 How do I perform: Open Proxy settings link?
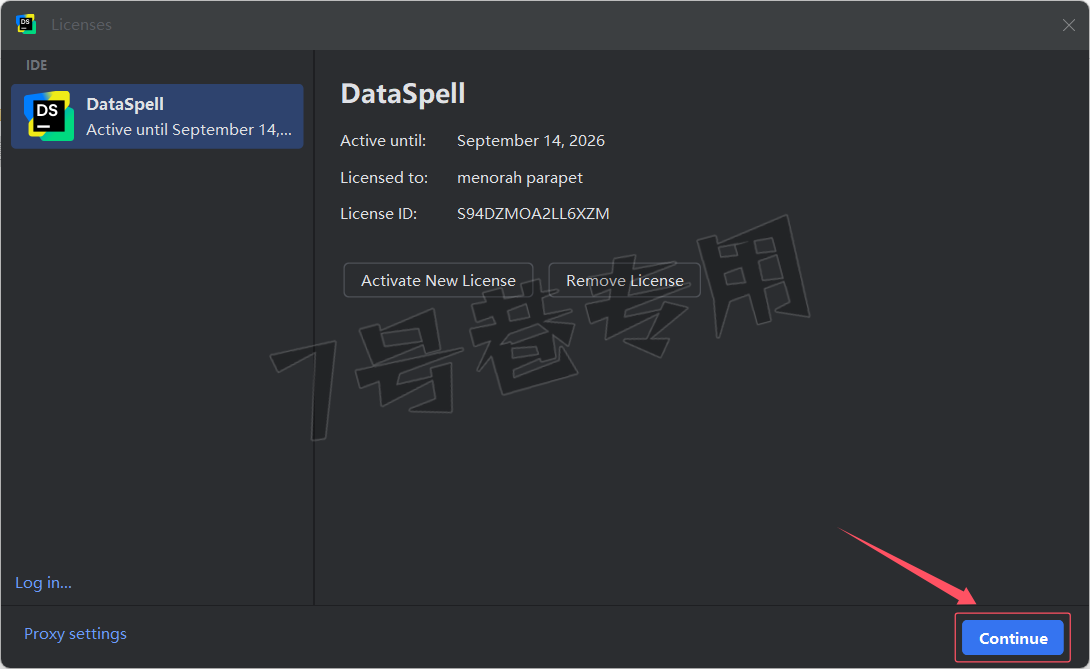tap(75, 634)
